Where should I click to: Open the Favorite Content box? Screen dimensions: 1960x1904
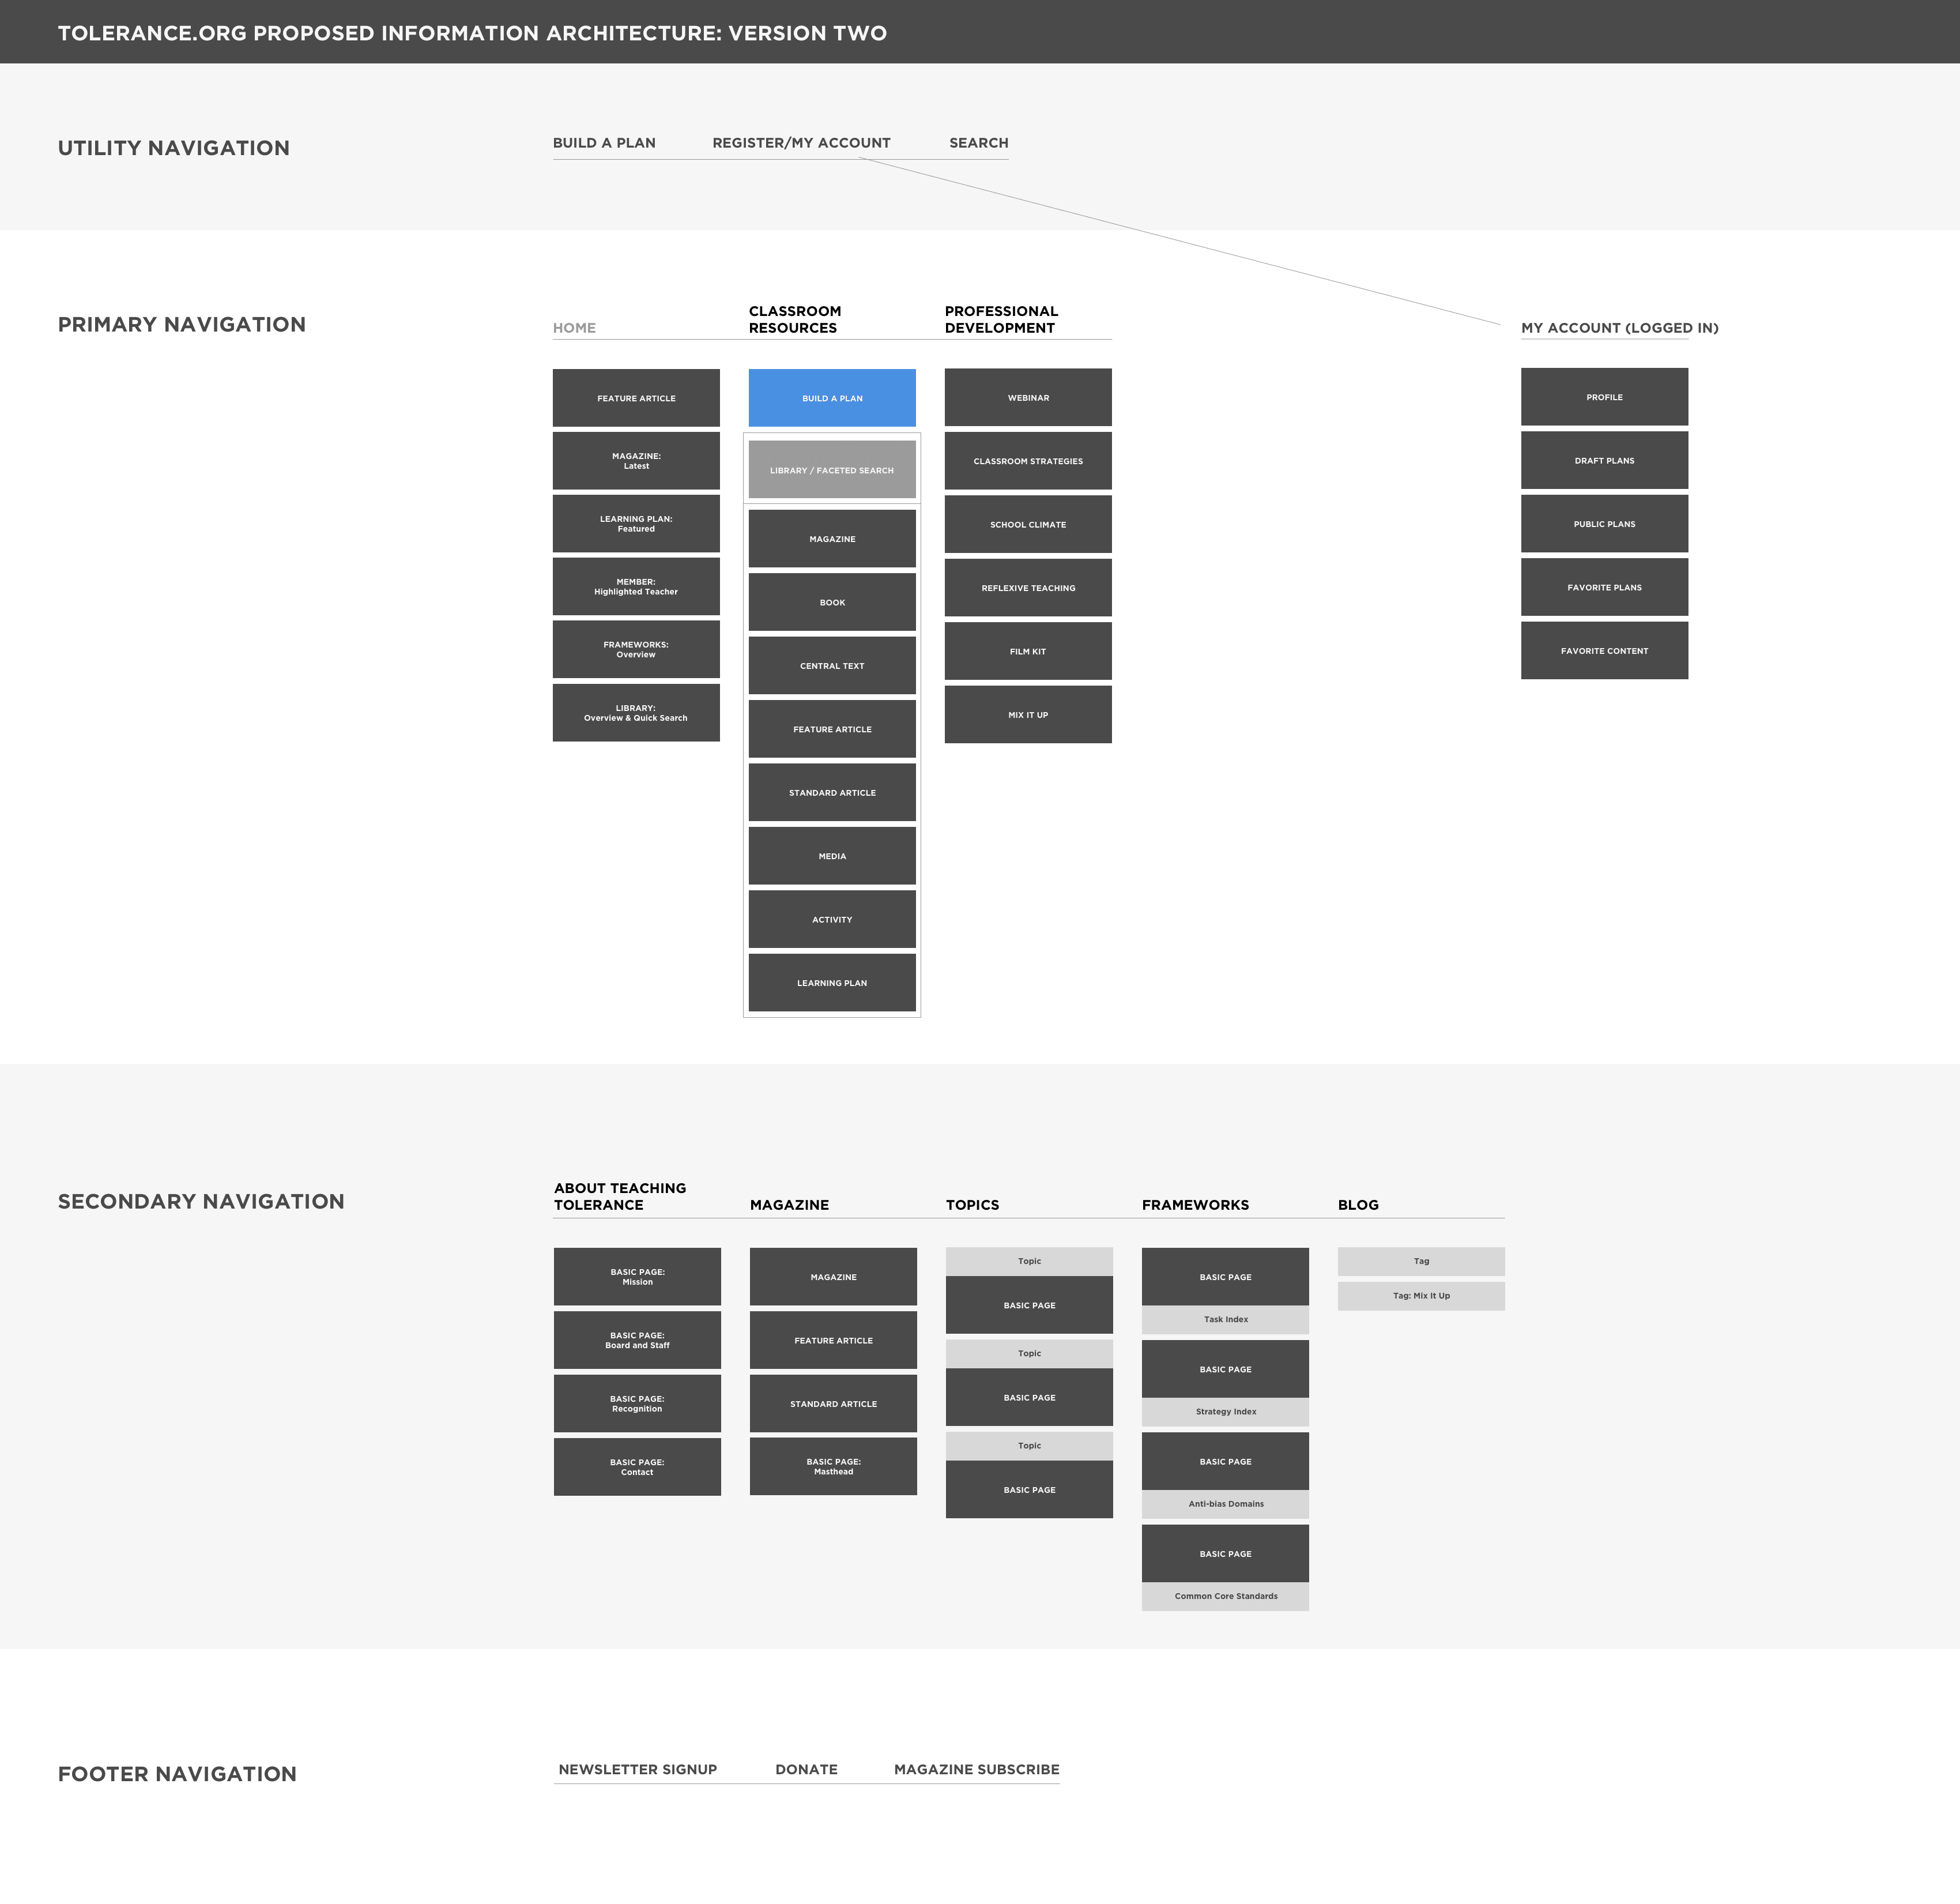point(1604,650)
